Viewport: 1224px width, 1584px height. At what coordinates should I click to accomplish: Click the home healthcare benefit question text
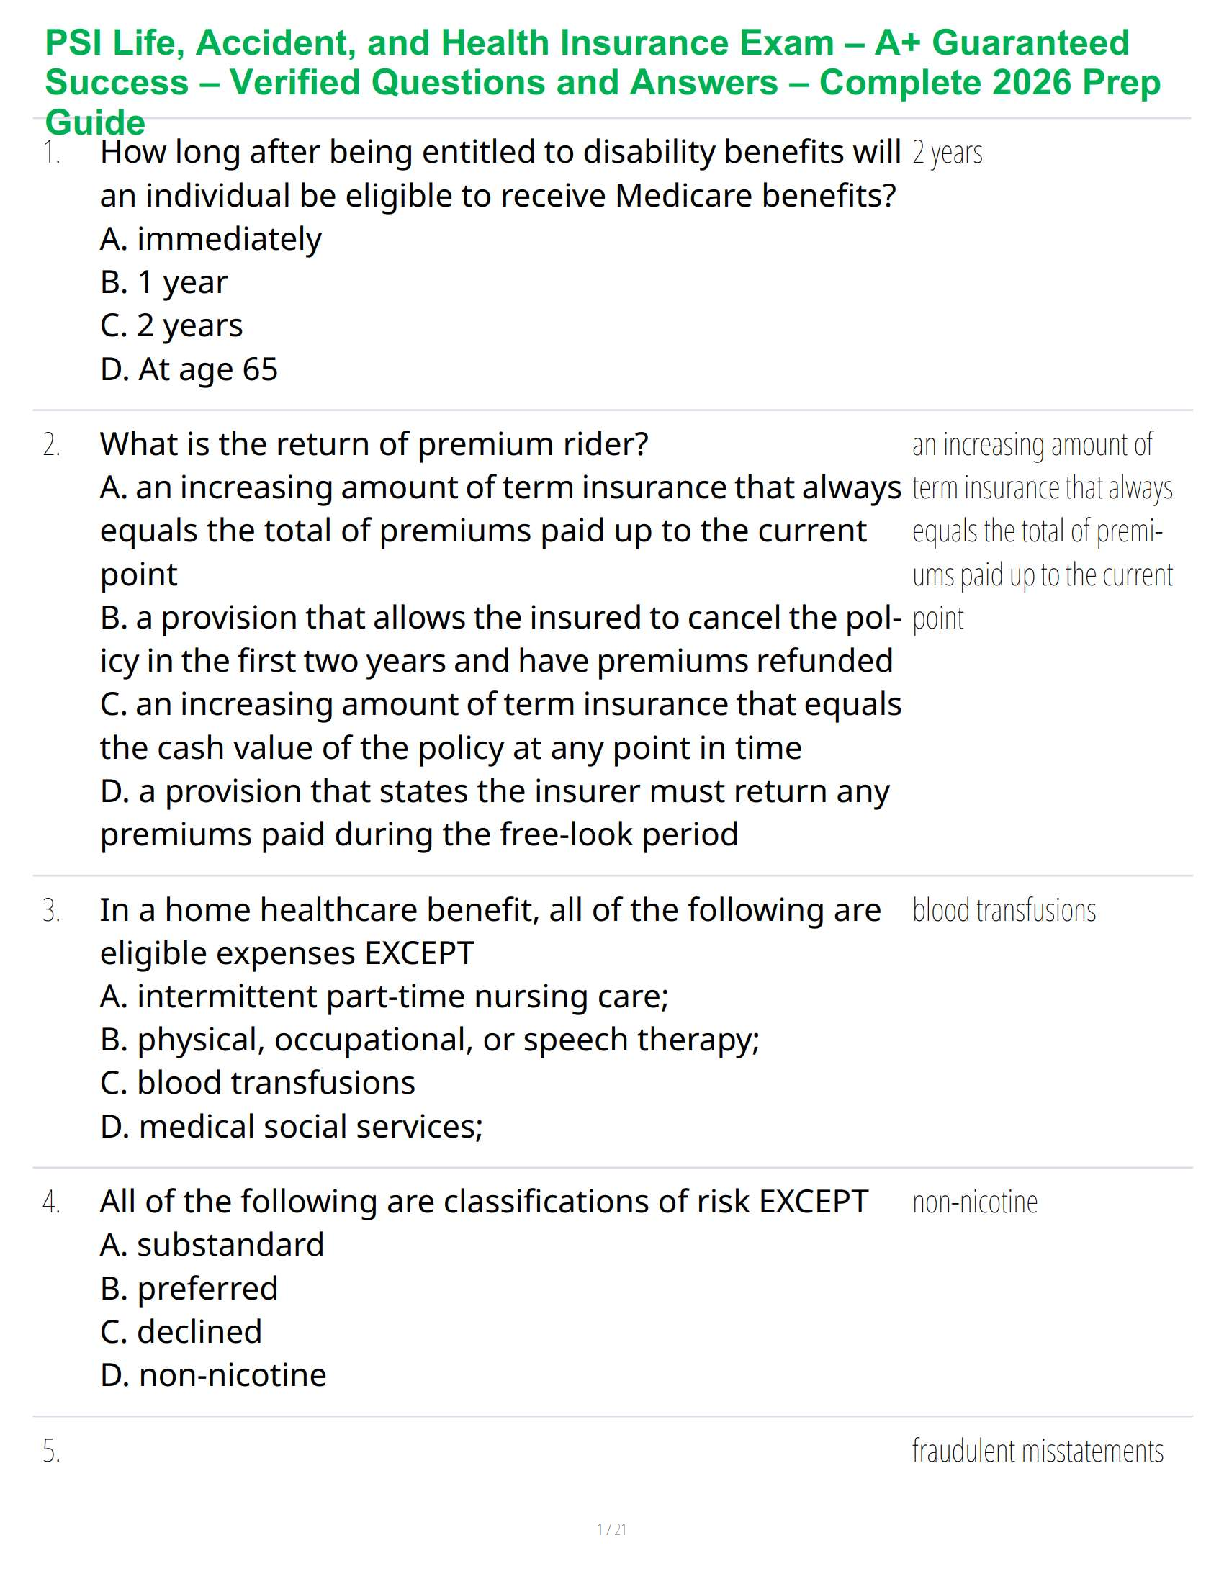point(491,931)
